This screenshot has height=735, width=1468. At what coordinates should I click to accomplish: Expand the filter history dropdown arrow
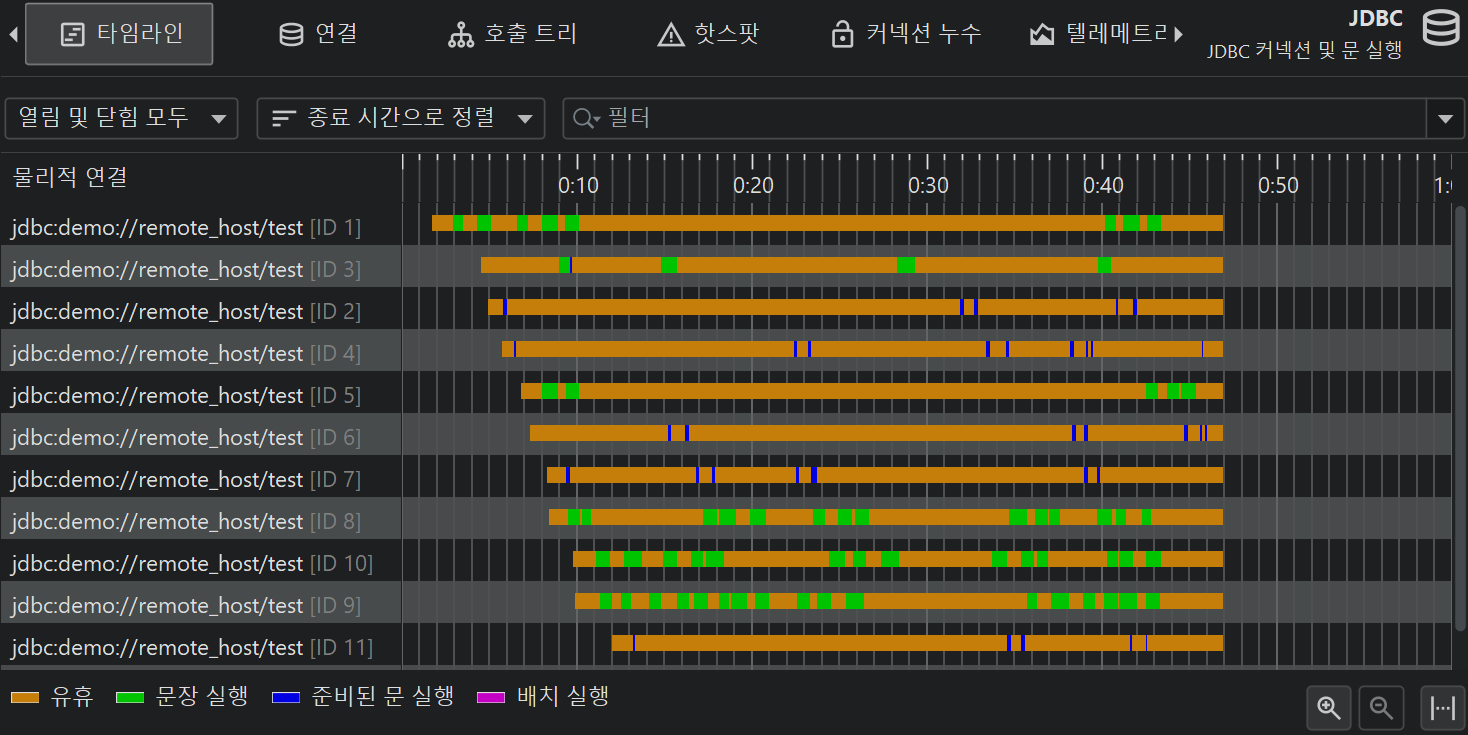pyautogui.click(x=1444, y=119)
